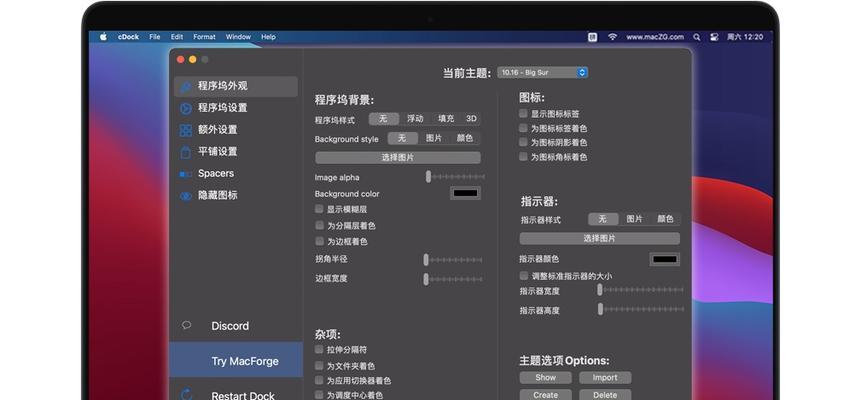Open the cDock menu
The image size is (861, 400).
(x=128, y=37)
